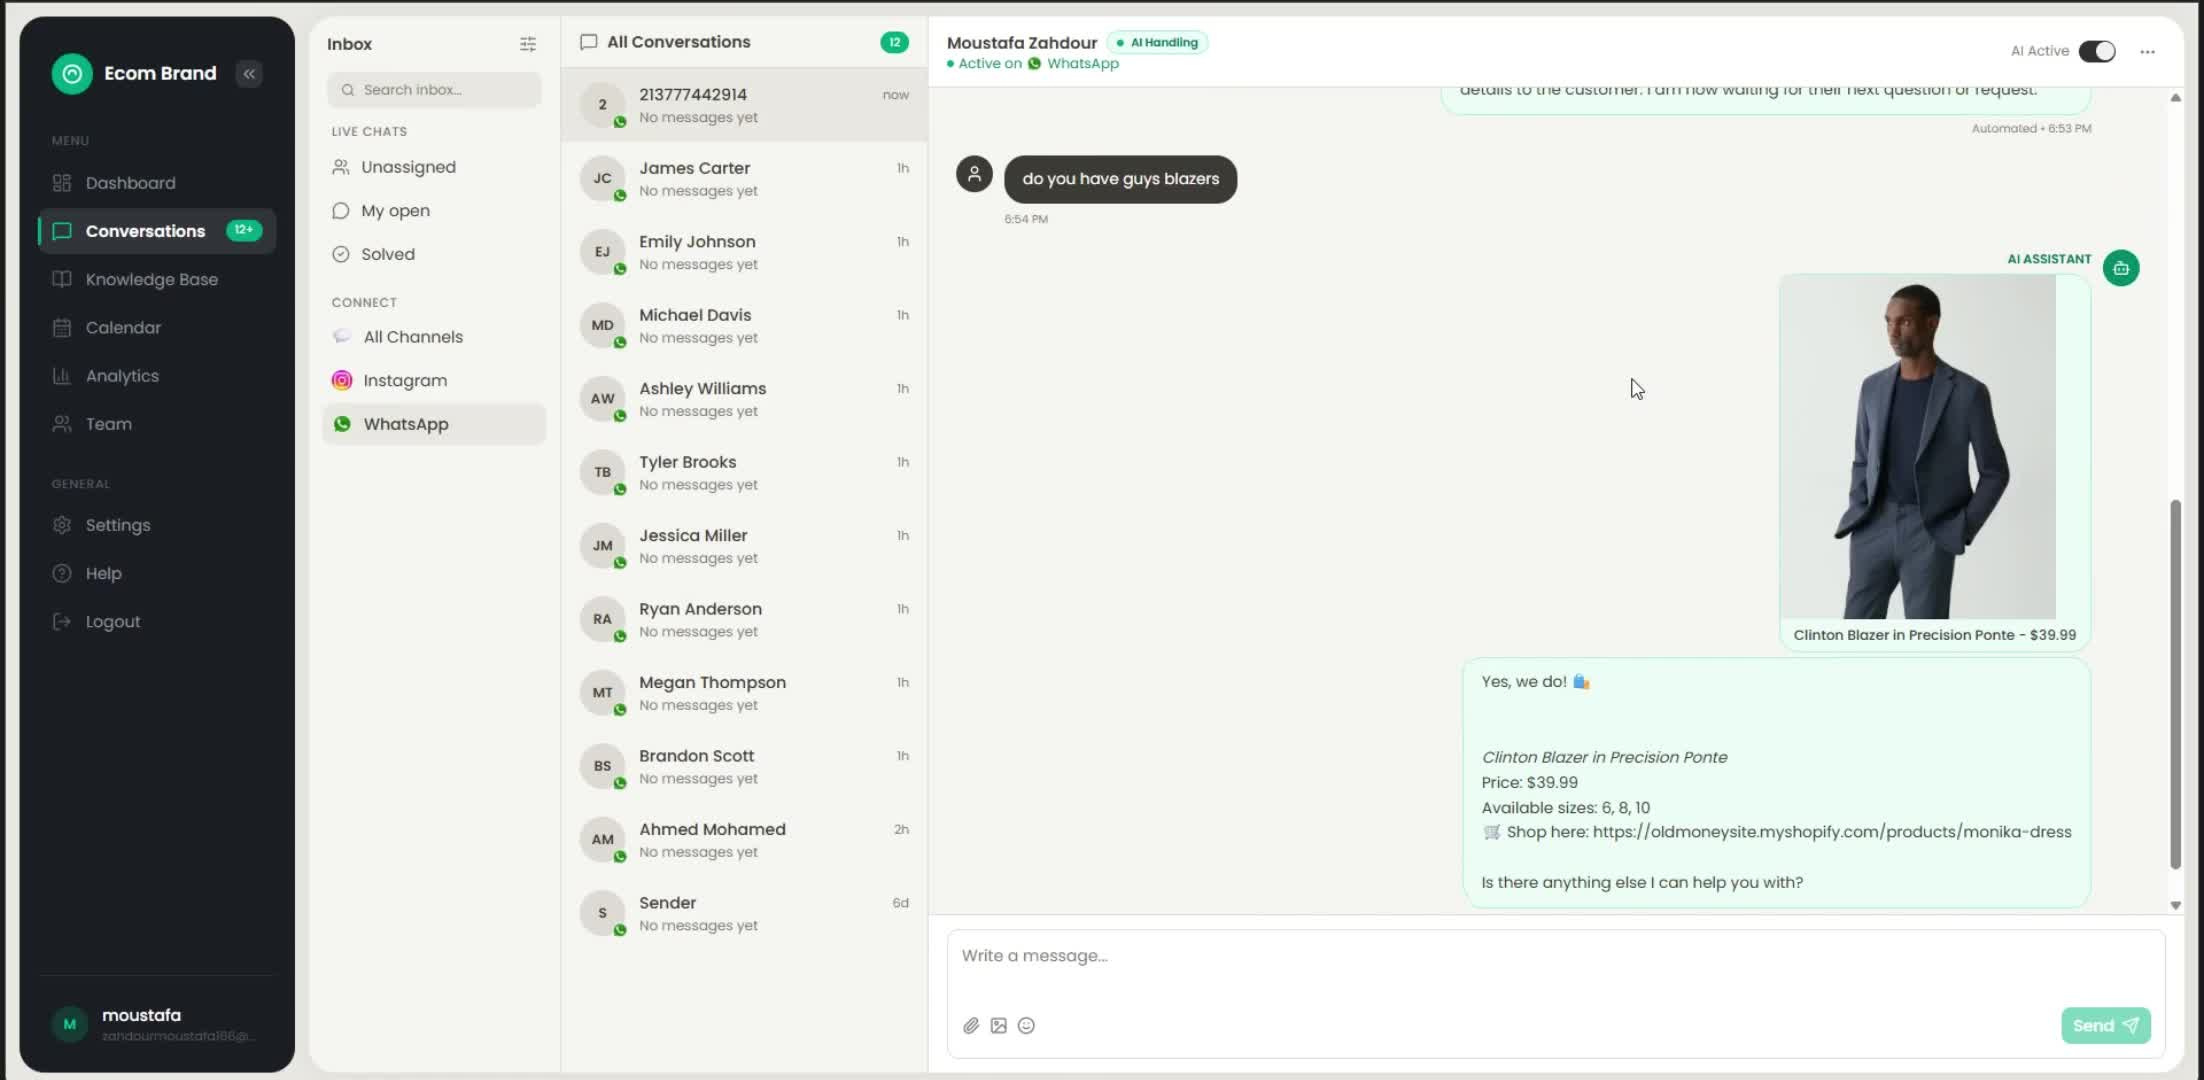The width and height of the screenshot is (2204, 1080).
Task: Open the oldmoneysite shop product link
Action: (1831, 832)
